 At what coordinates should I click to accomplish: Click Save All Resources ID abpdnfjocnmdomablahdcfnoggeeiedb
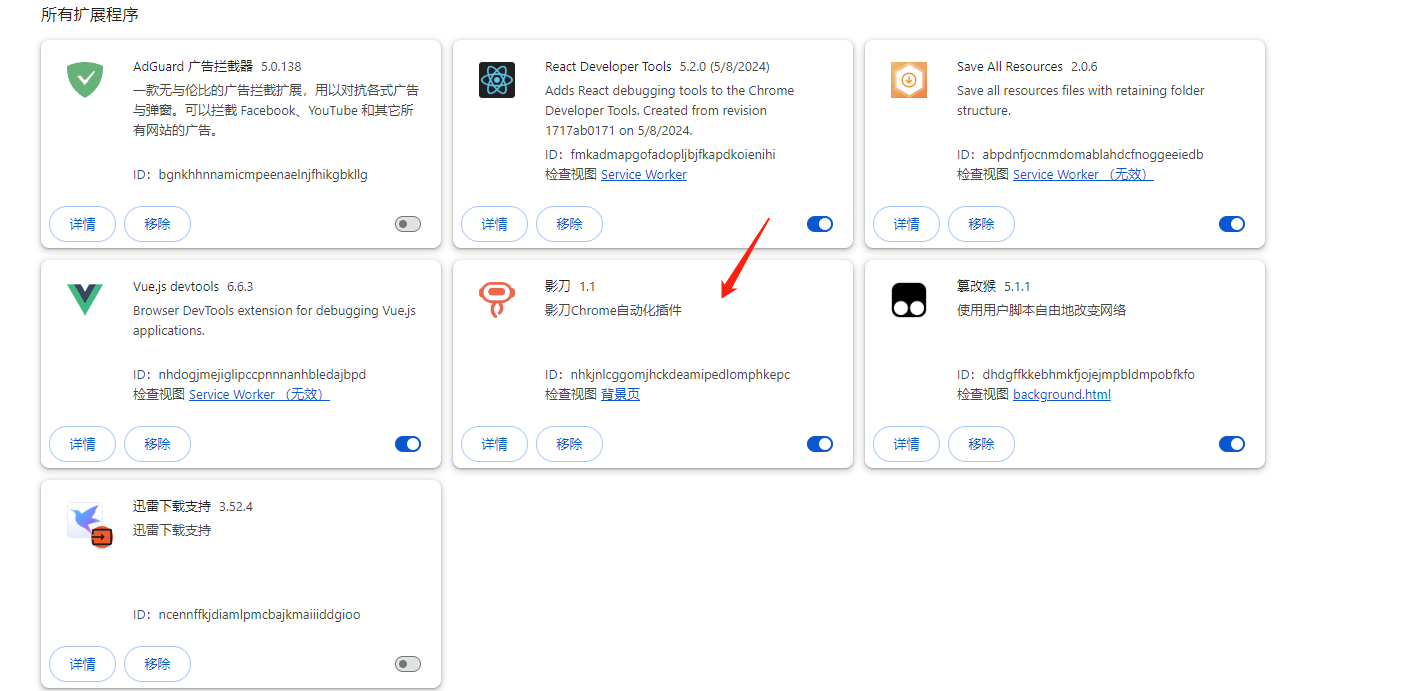click(x=1080, y=154)
